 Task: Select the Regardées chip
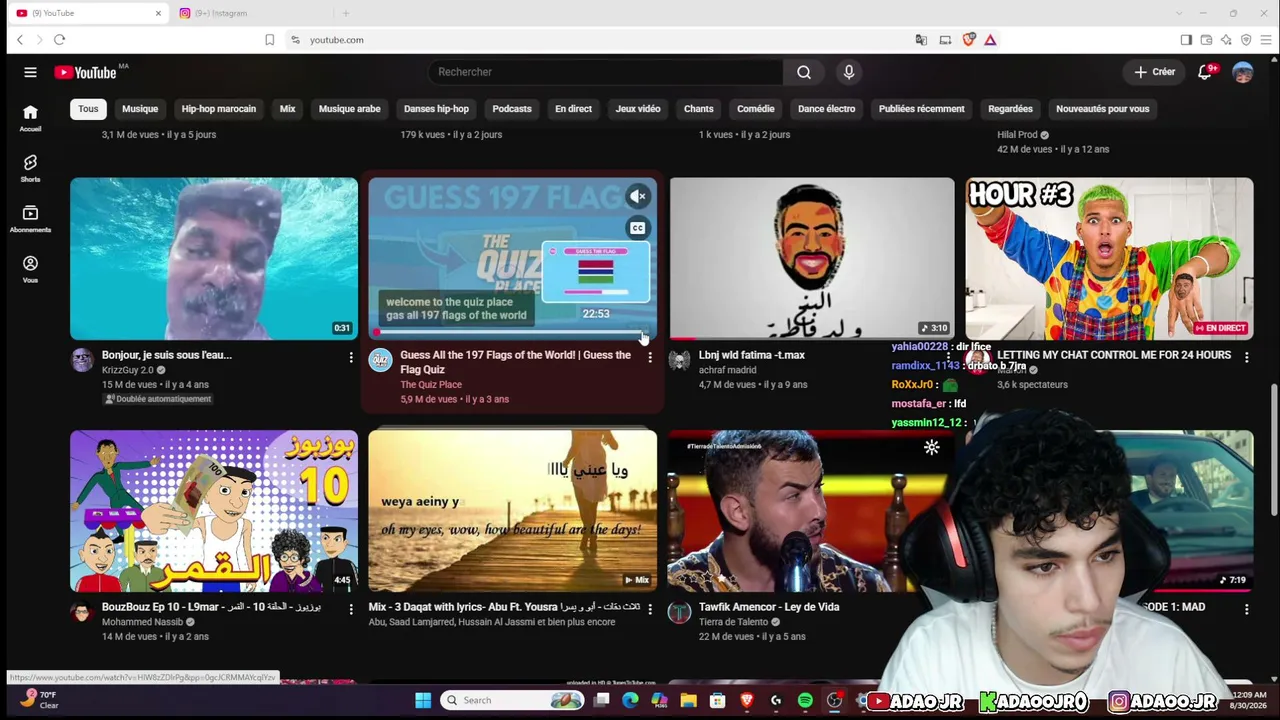[x=1010, y=109]
